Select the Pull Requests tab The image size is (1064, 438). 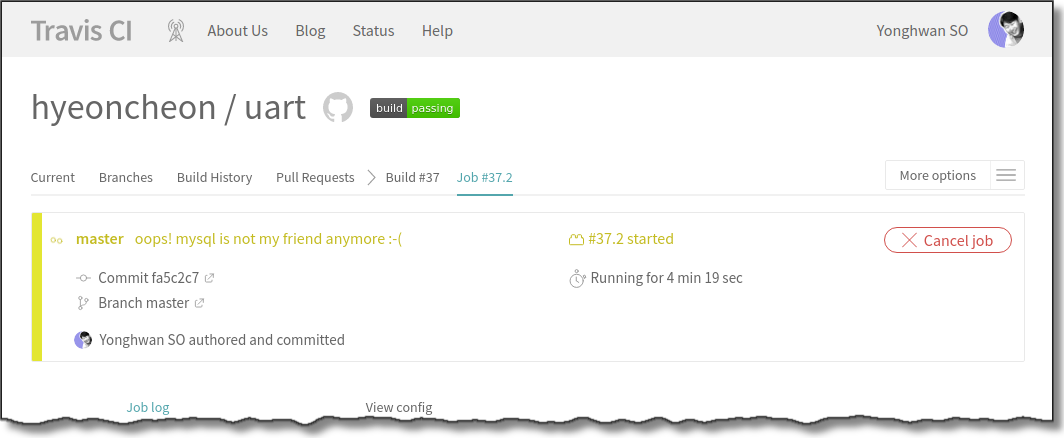(315, 177)
